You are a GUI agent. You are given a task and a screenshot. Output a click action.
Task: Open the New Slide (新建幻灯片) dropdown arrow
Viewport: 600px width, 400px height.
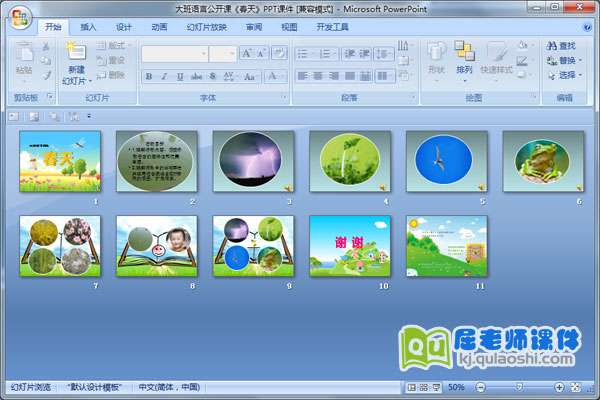point(91,81)
